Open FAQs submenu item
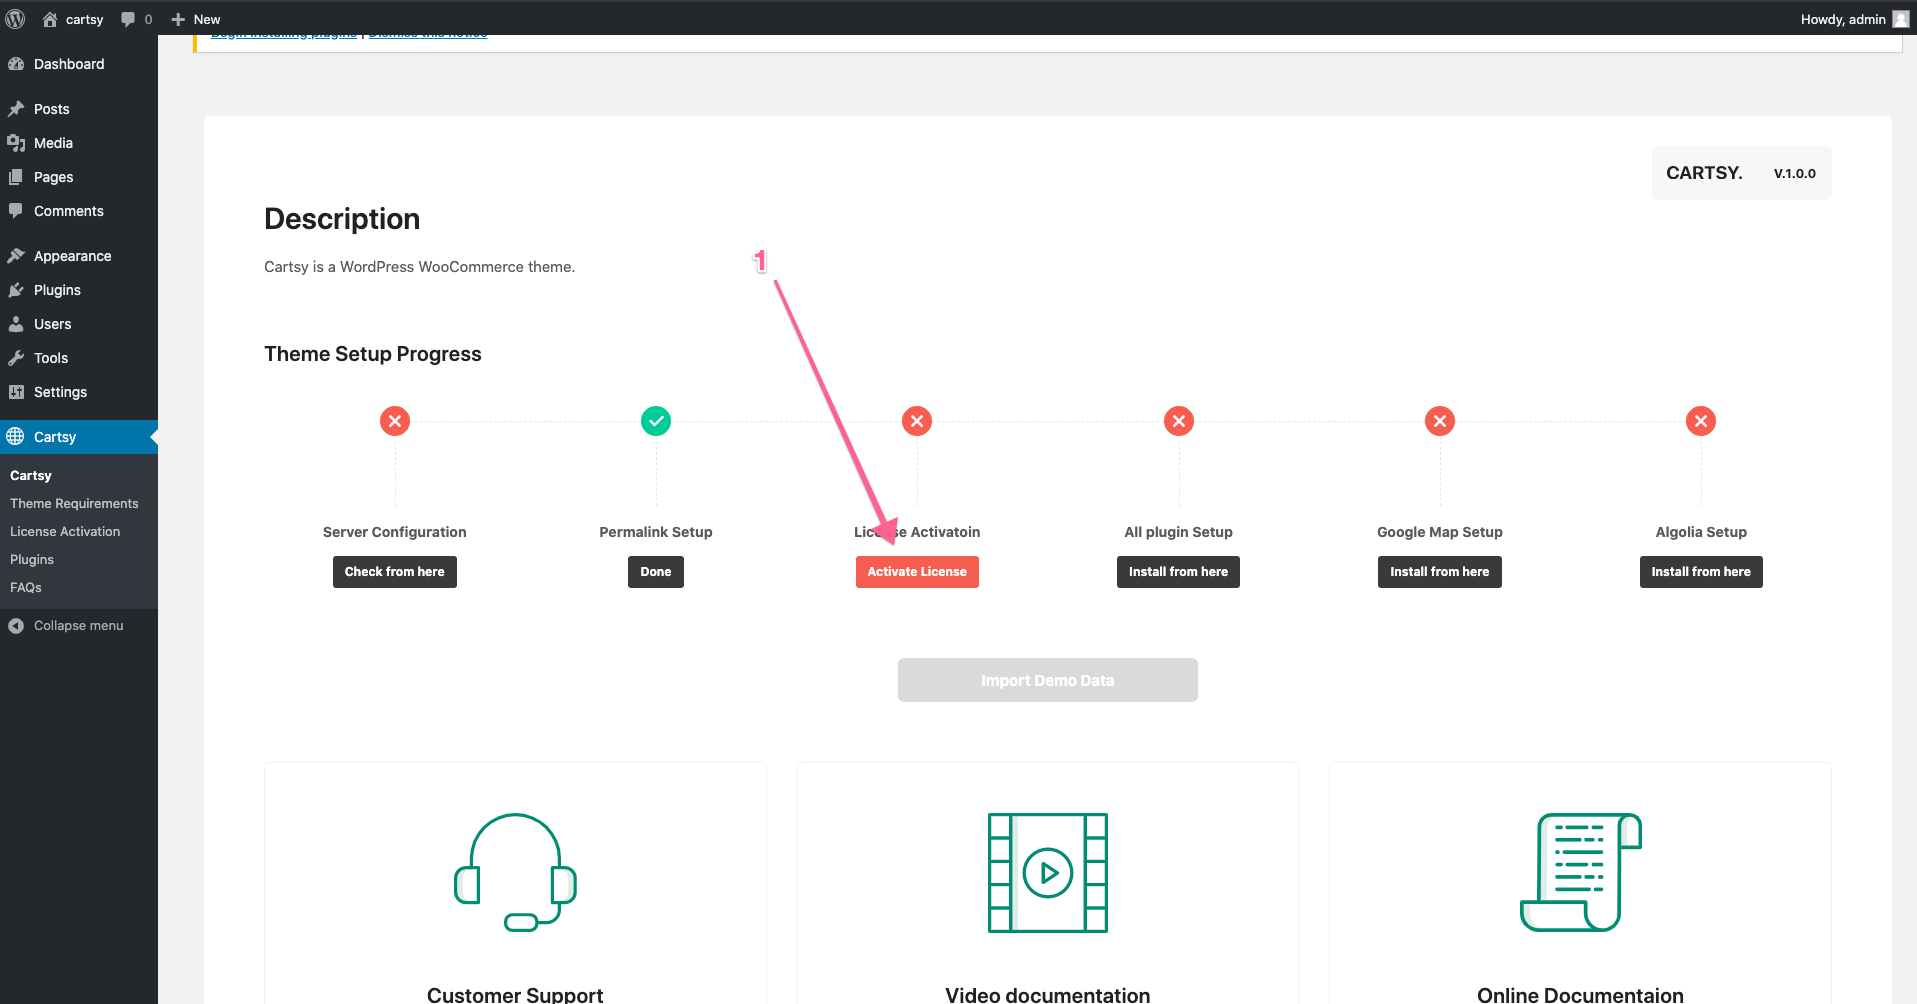Screen dimensions: 1917x1004 pos(26,588)
